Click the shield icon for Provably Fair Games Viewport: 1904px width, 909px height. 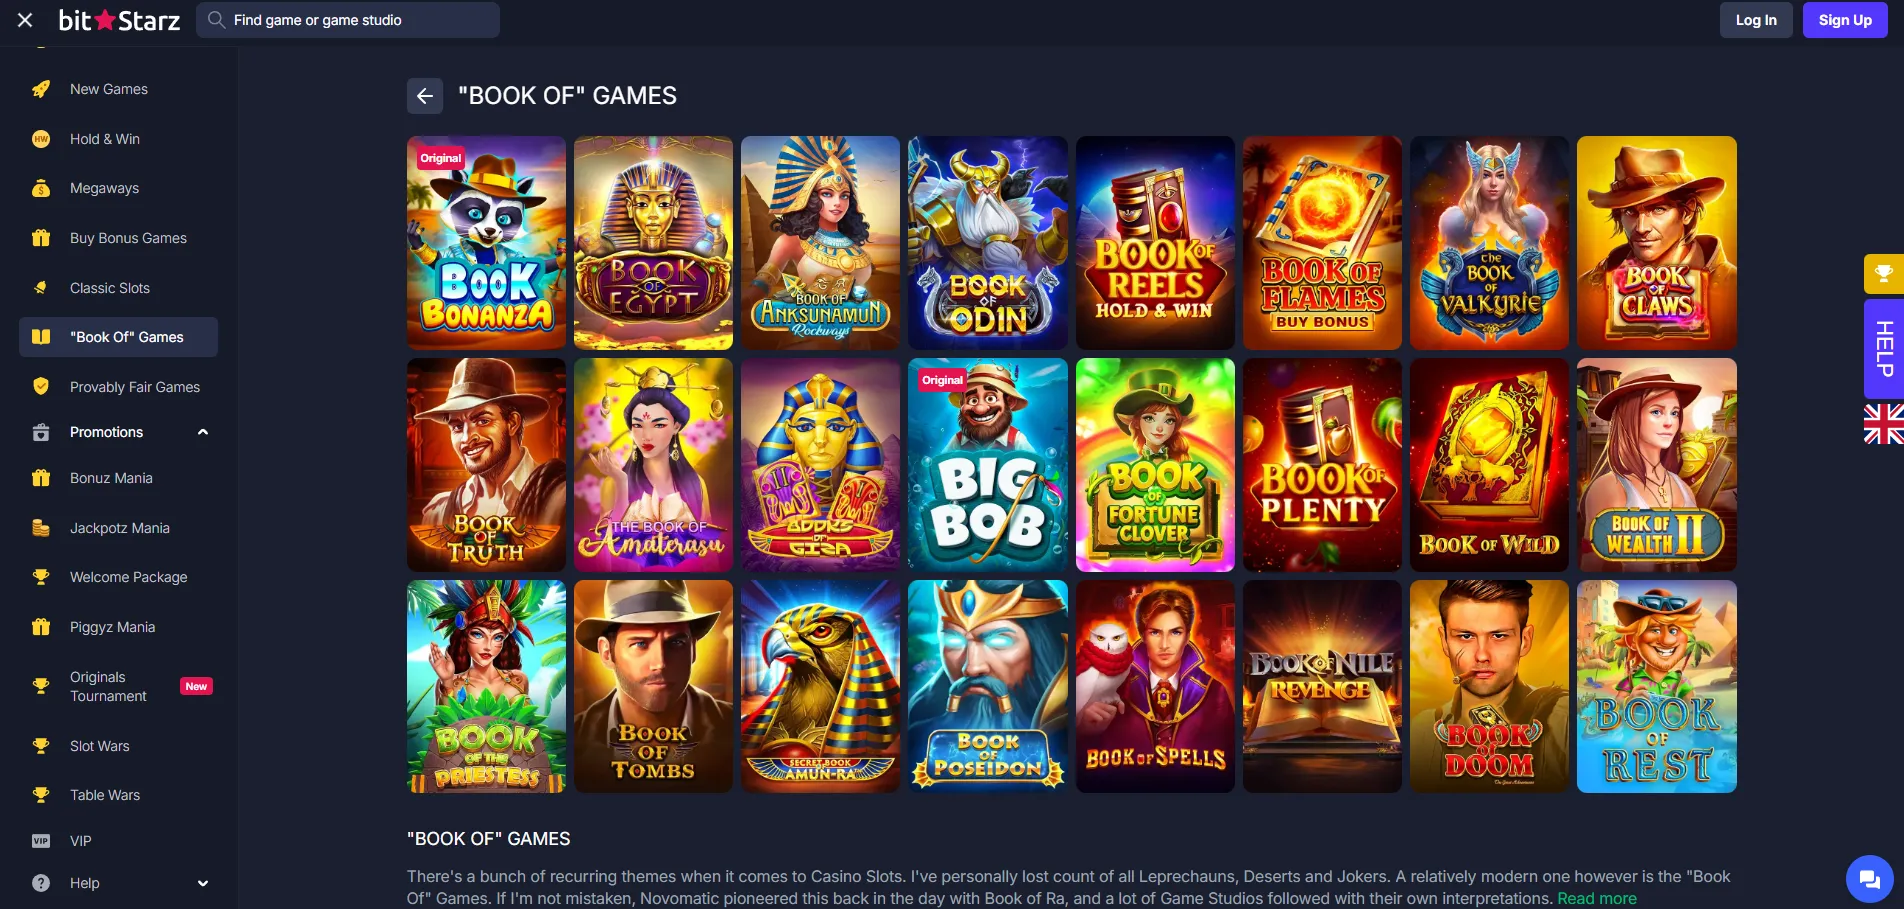coord(41,387)
